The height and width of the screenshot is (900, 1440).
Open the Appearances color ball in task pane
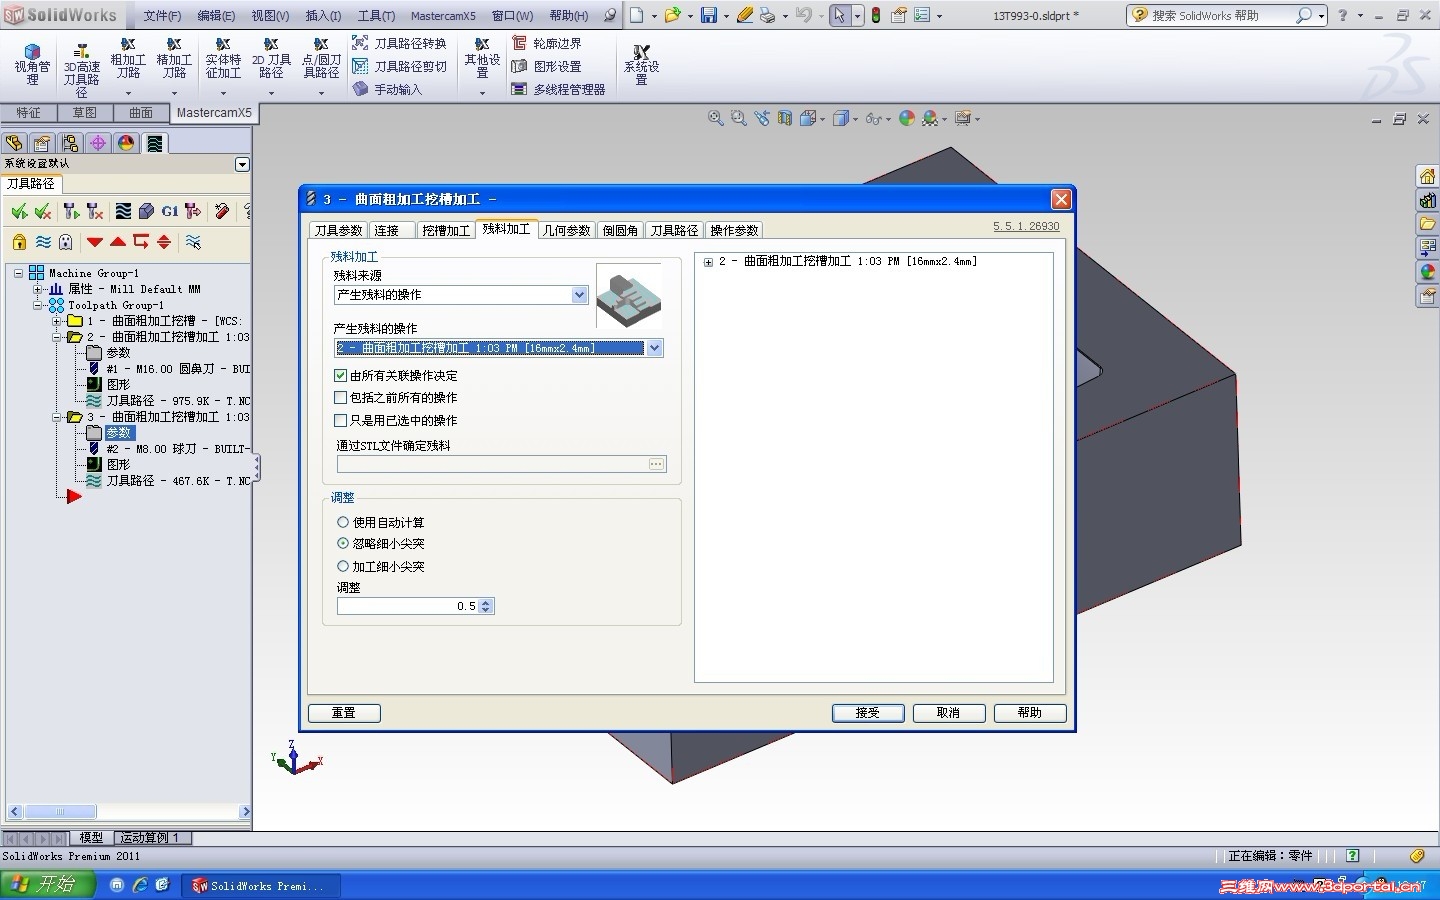(1427, 272)
